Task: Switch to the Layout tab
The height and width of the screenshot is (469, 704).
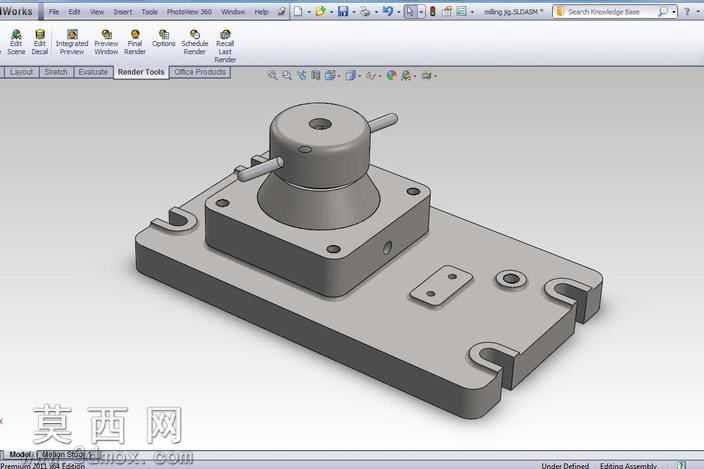Action: 21,72
